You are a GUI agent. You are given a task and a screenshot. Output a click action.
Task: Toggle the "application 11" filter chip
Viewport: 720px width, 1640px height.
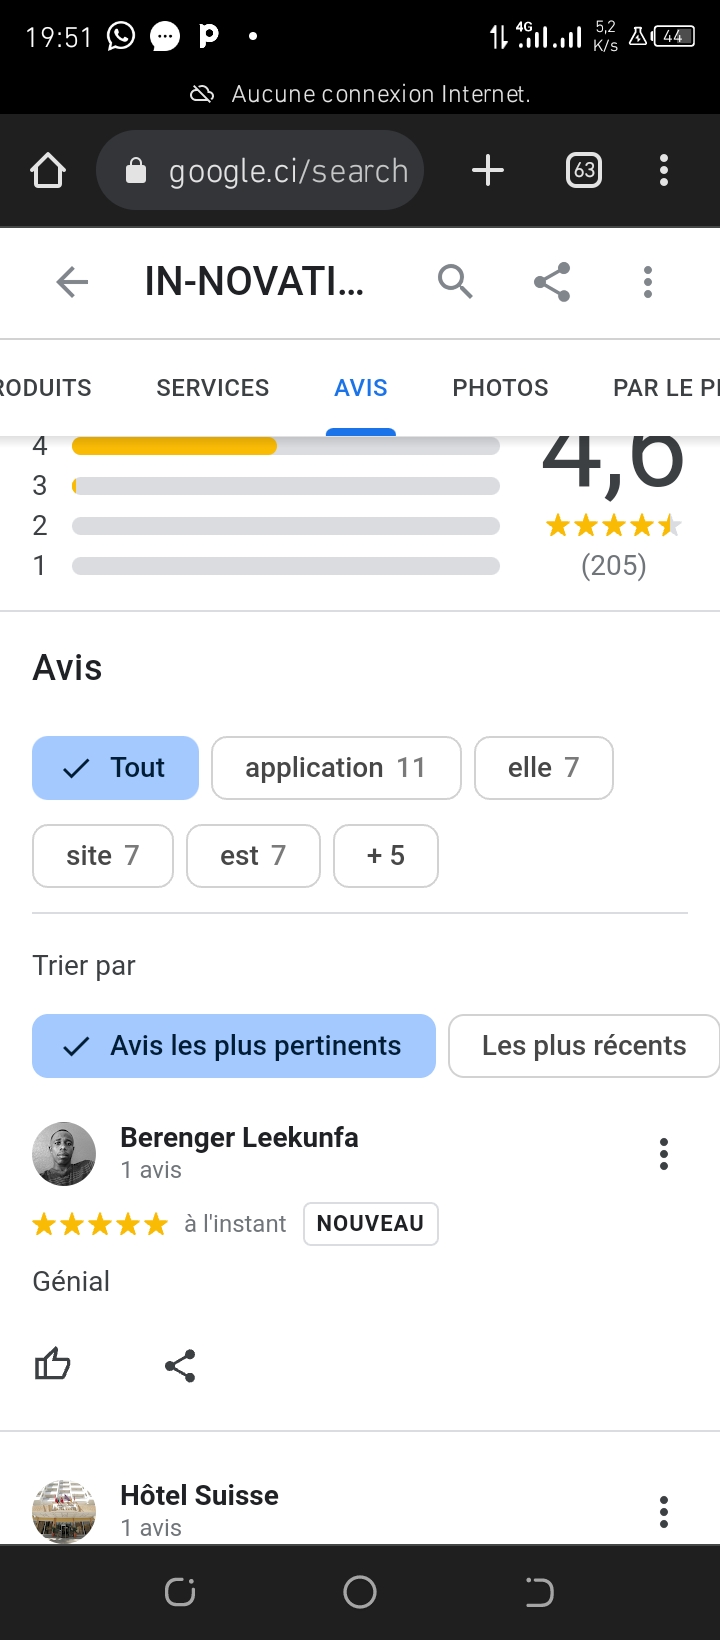[336, 768]
